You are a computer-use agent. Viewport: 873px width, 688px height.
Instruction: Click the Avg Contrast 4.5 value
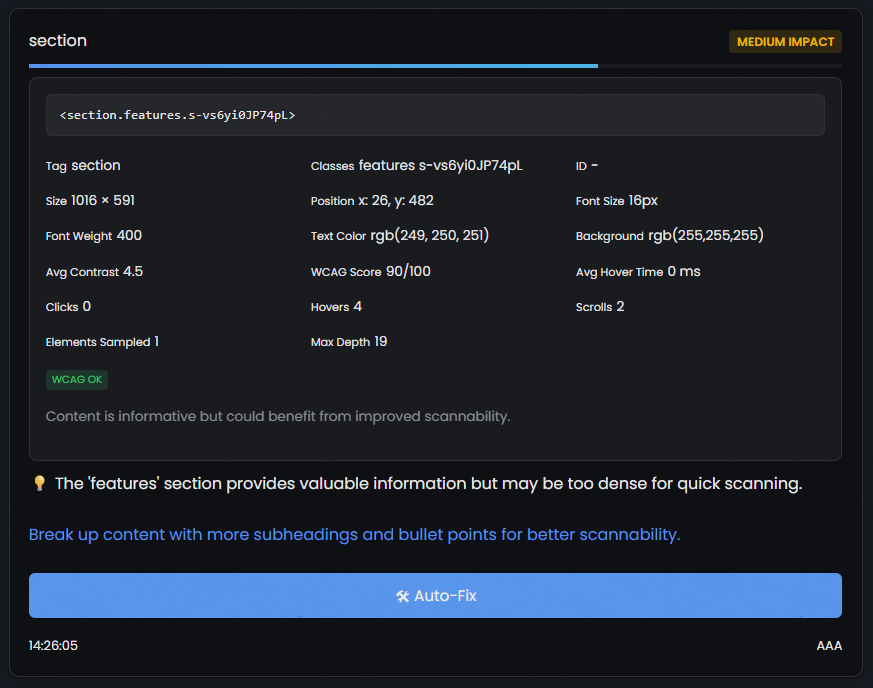133,271
